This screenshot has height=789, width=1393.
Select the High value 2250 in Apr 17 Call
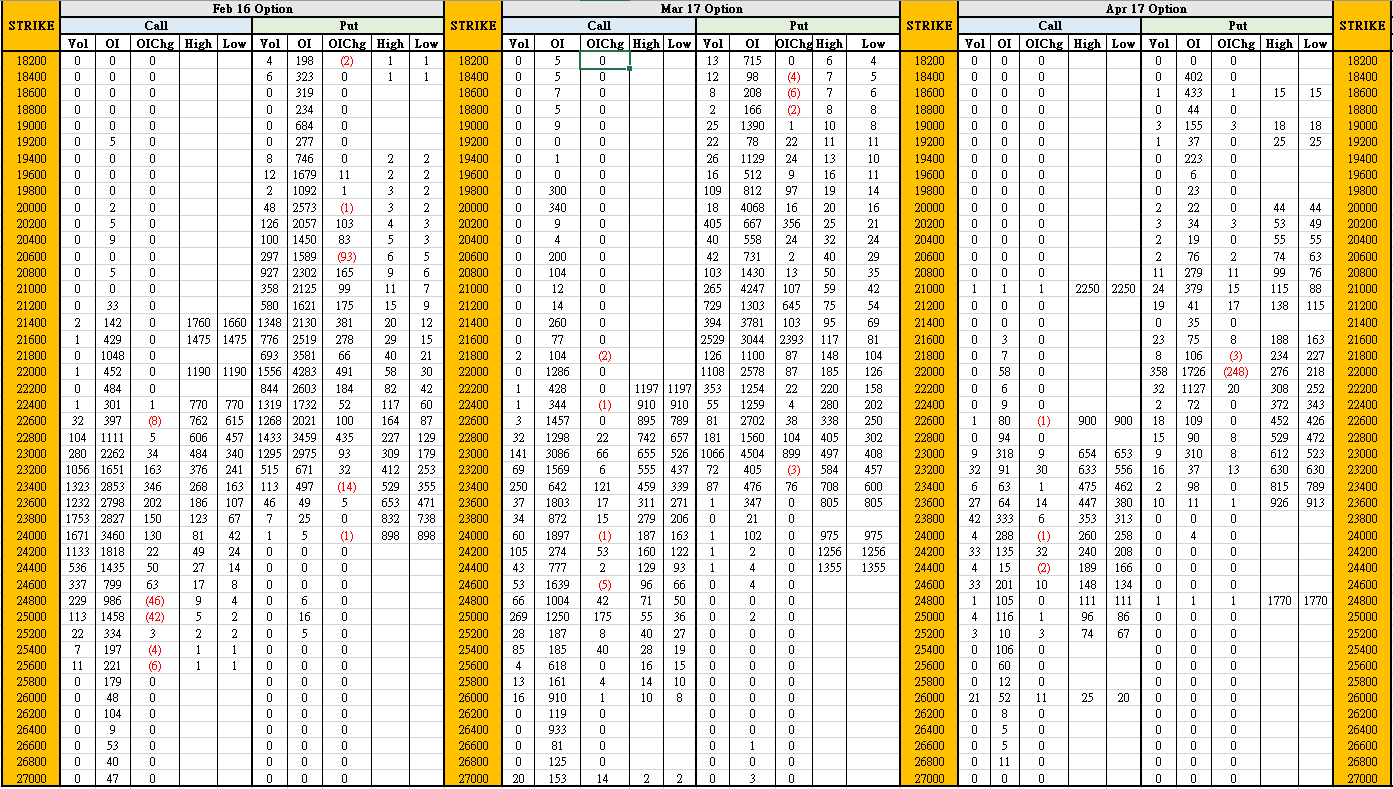pos(1087,290)
